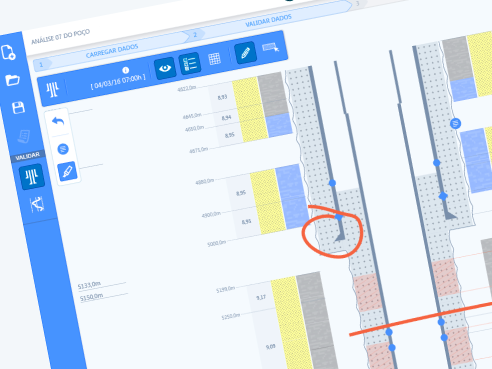The height and width of the screenshot is (369, 492).
Task: Toggle visibility with the eye icon
Action: click(165, 68)
